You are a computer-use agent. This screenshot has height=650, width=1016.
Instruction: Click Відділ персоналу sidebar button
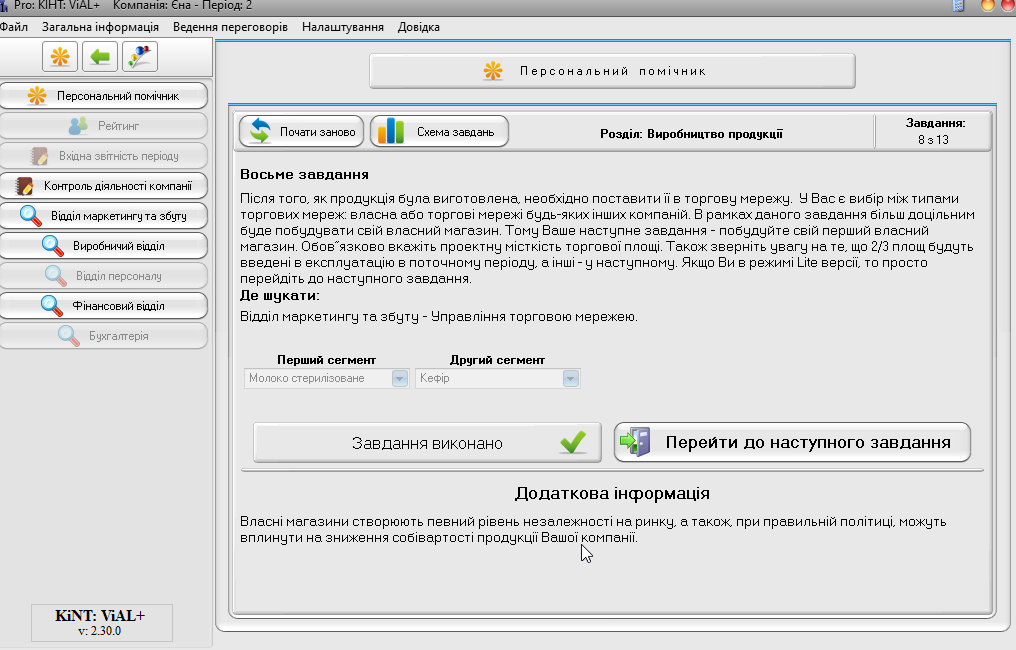[104, 276]
